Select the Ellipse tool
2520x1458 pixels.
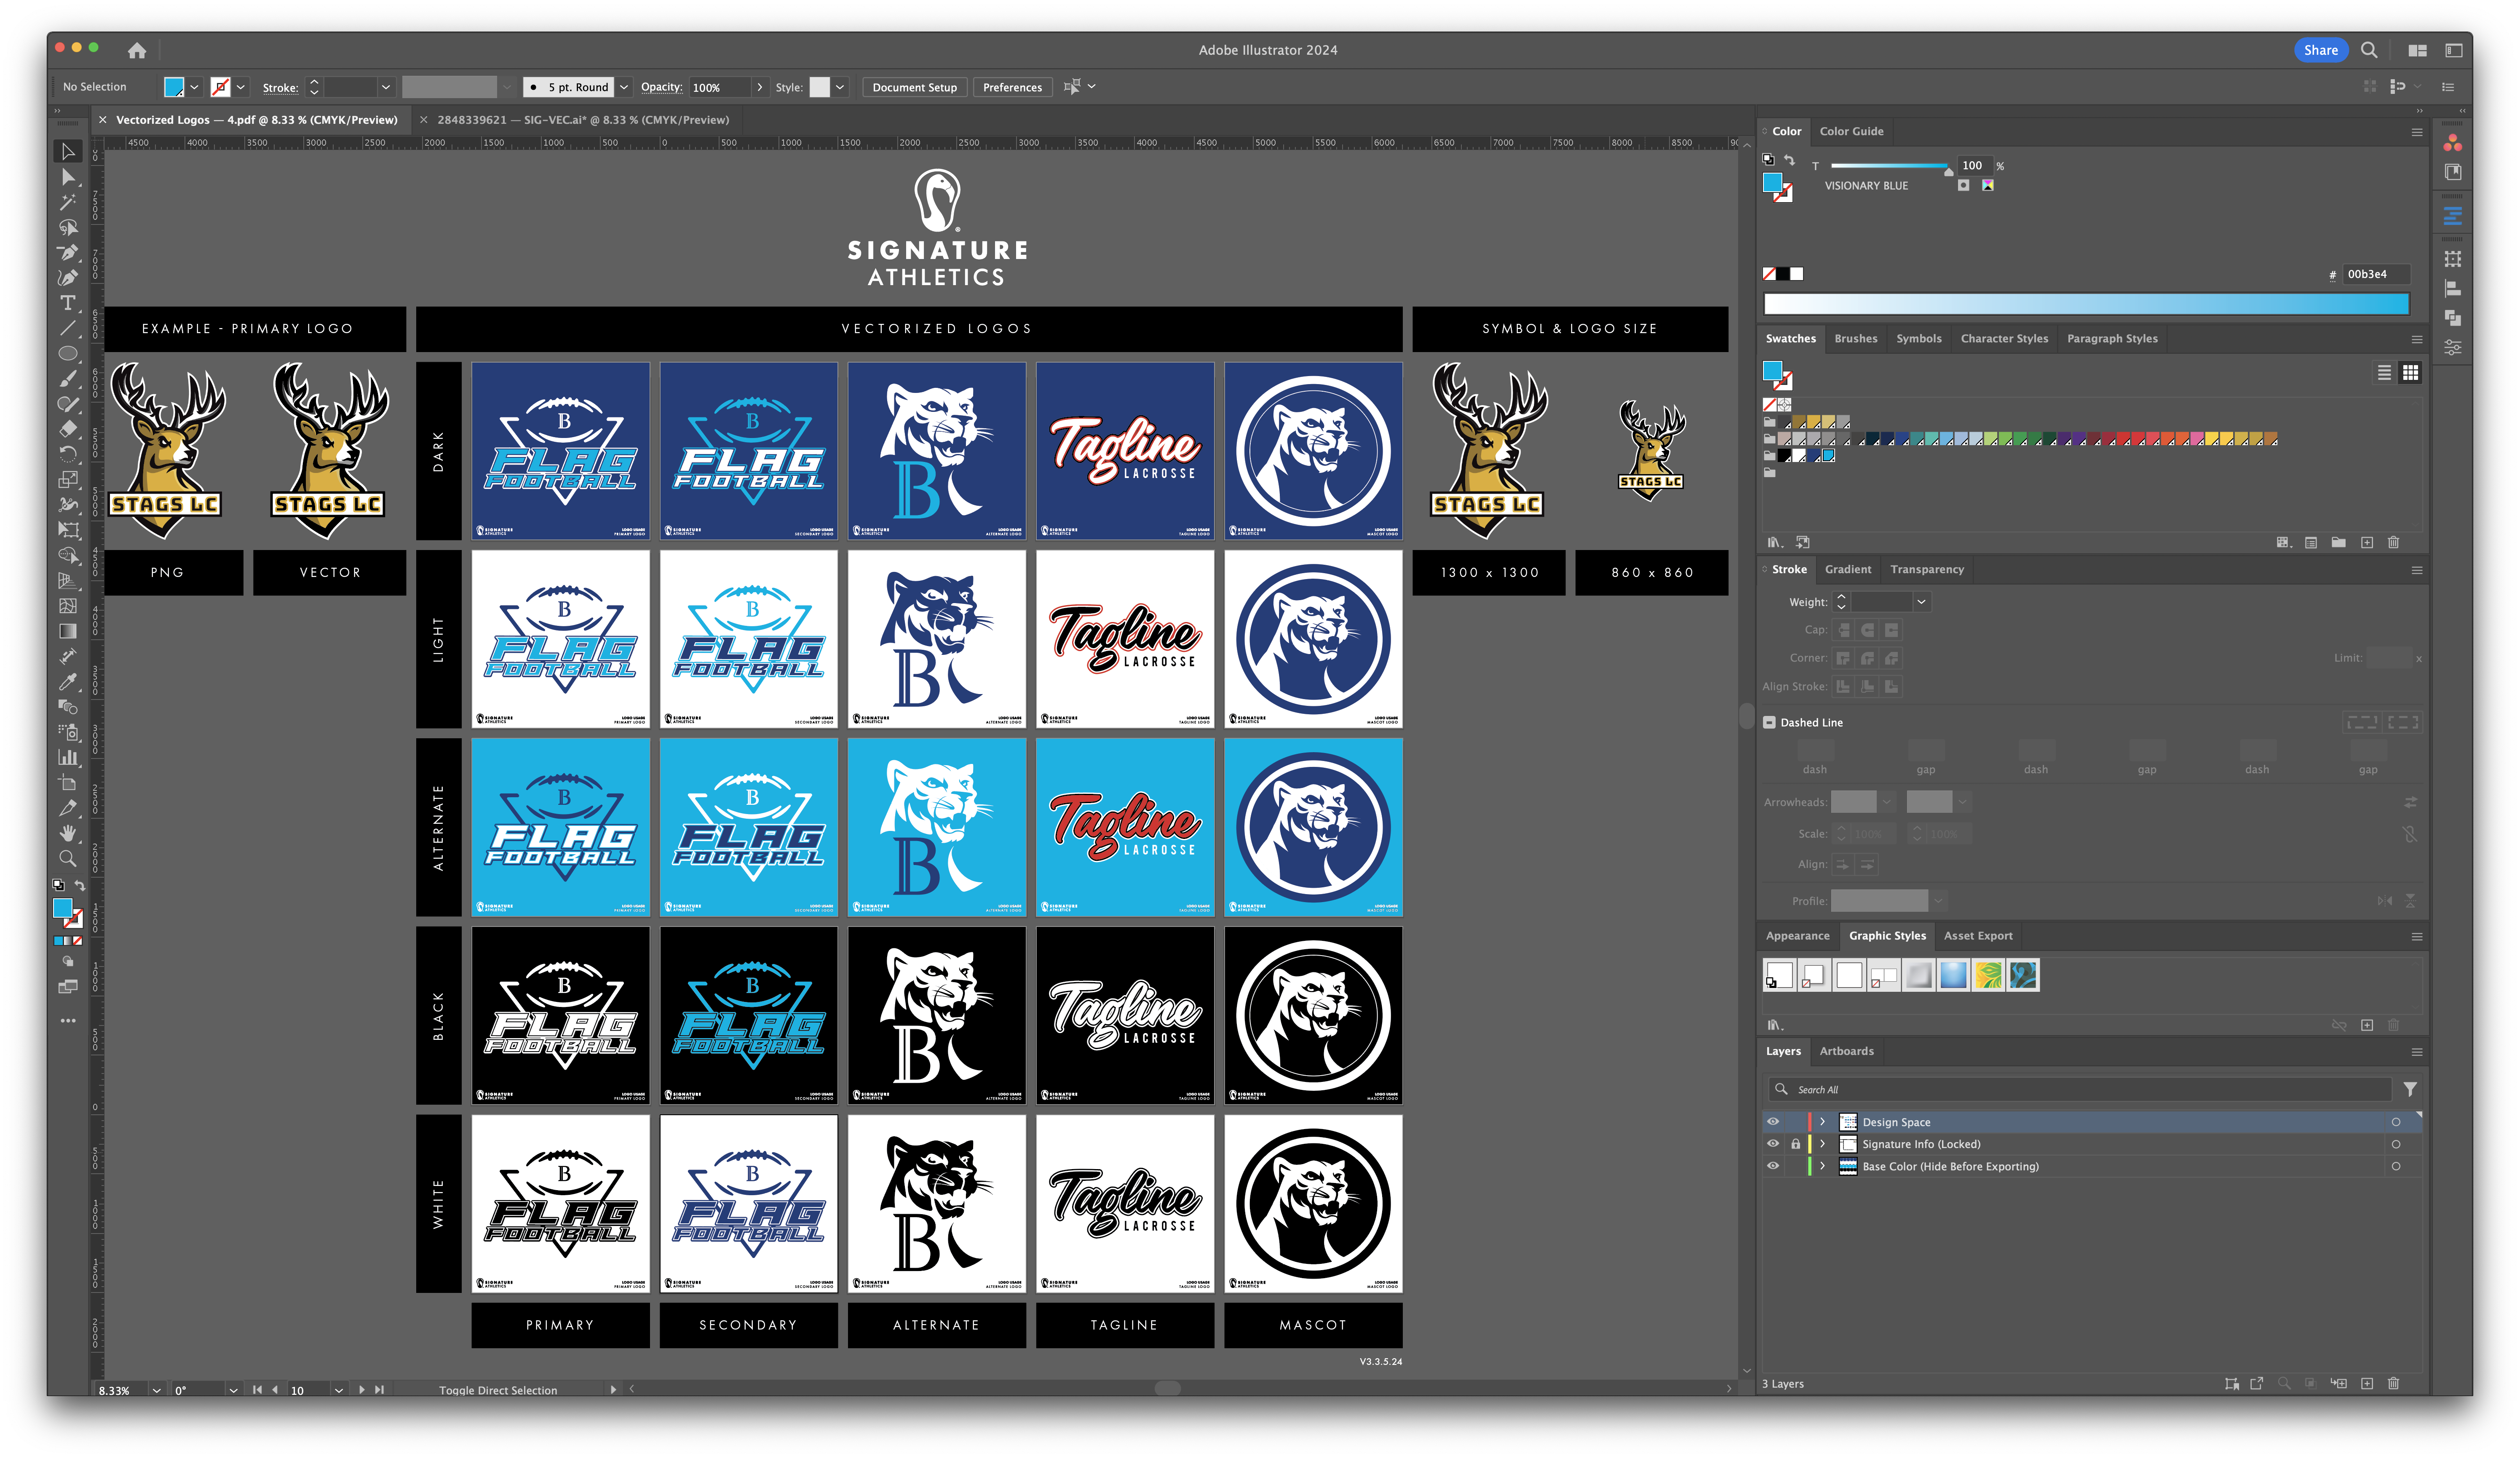[68, 353]
